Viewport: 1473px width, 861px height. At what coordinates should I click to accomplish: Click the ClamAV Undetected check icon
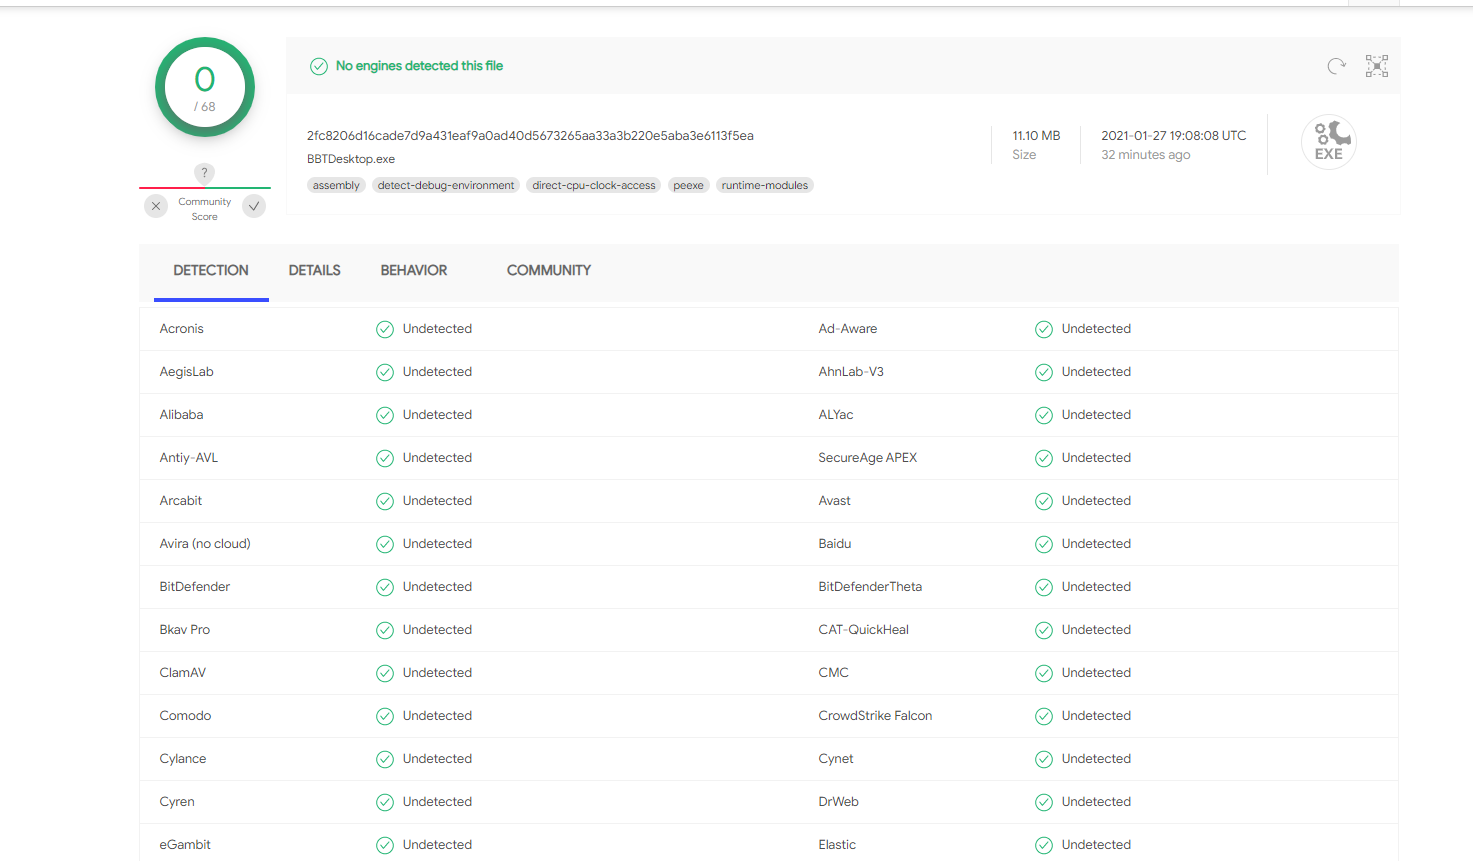pos(385,673)
